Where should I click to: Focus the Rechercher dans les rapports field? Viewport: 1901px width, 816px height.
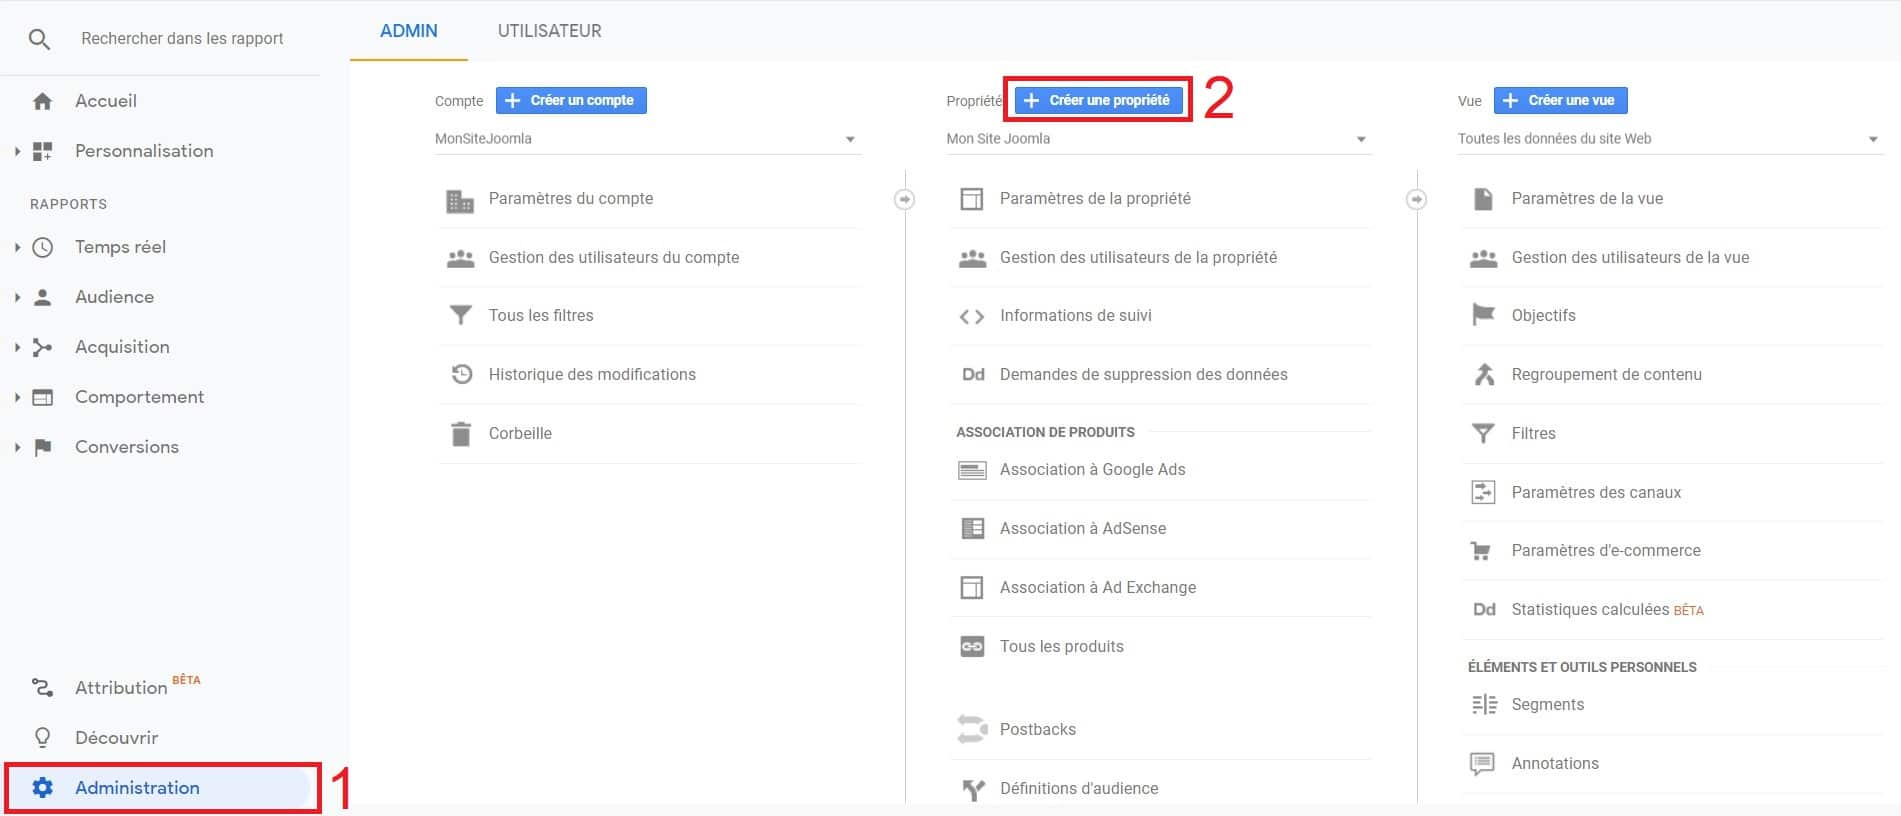tap(182, 39)
